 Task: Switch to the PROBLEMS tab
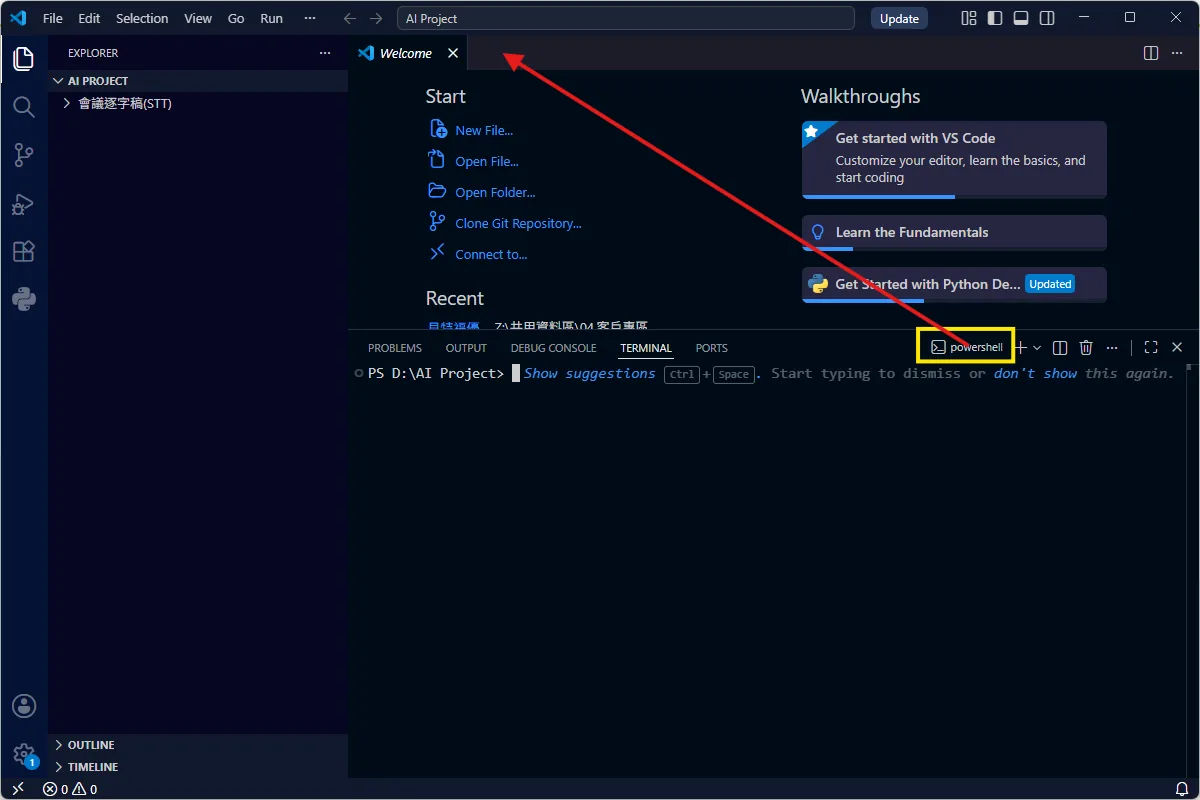395,348
